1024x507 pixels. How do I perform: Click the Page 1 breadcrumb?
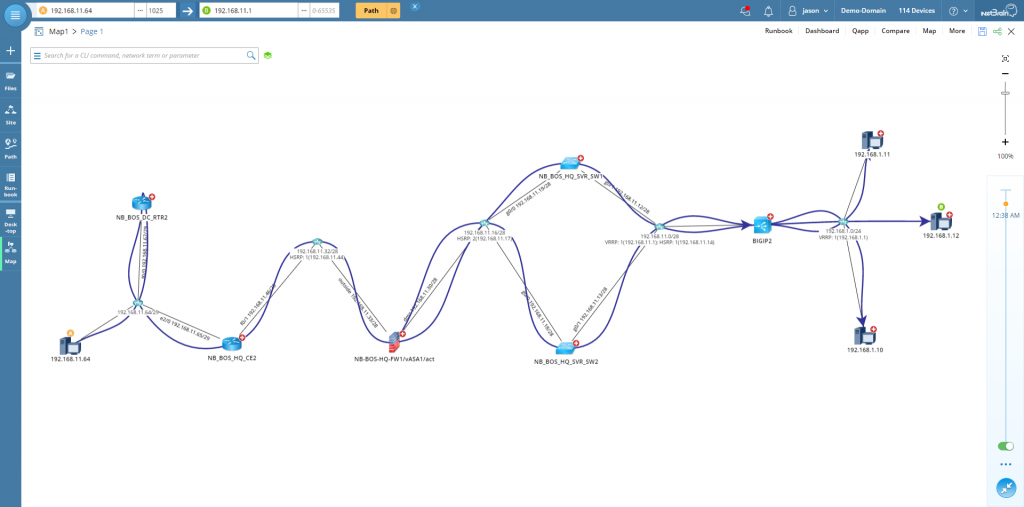pos(91,31)
